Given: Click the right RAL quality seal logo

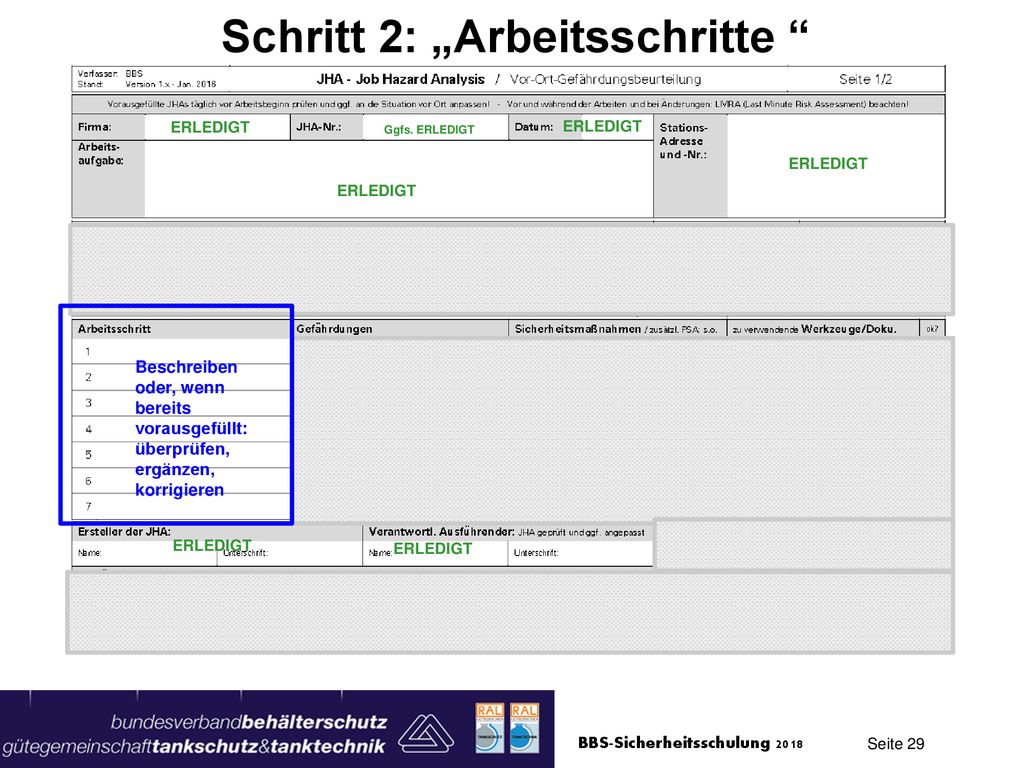Looking at the screenshot, I should click(524, 728).
